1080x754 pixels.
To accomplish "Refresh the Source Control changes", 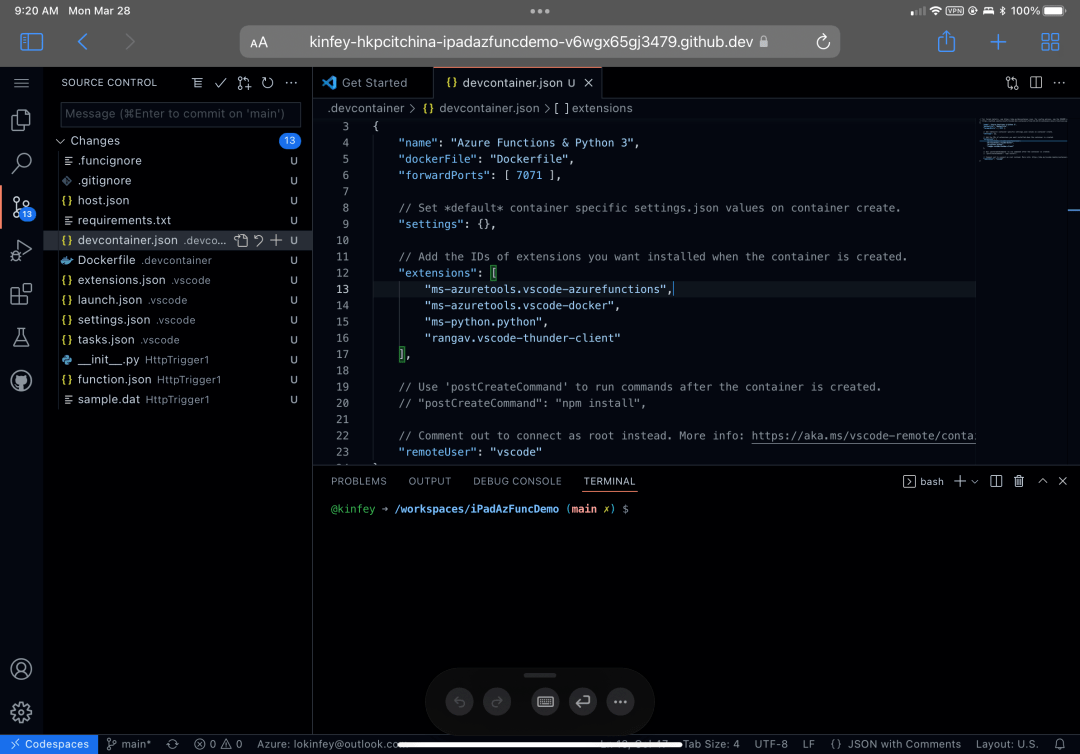I will point(267,82).
